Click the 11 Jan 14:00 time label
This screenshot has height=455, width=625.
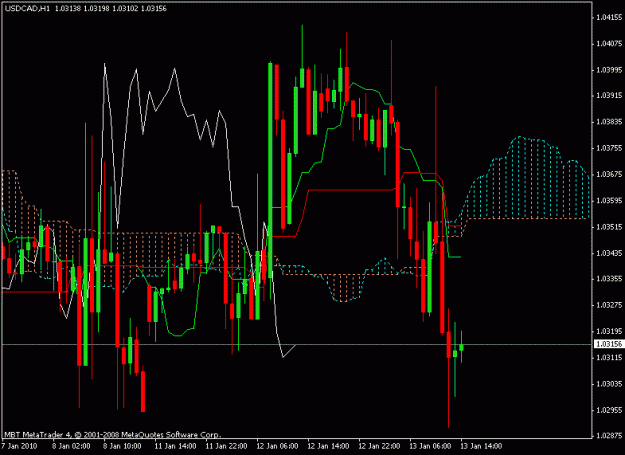[x=175, y=446]
